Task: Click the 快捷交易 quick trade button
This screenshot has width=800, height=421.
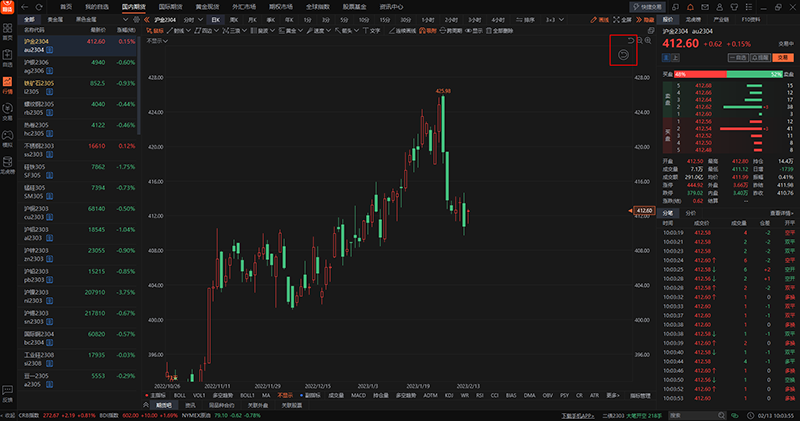Action: pyautogui.click(x=647, y=7)
